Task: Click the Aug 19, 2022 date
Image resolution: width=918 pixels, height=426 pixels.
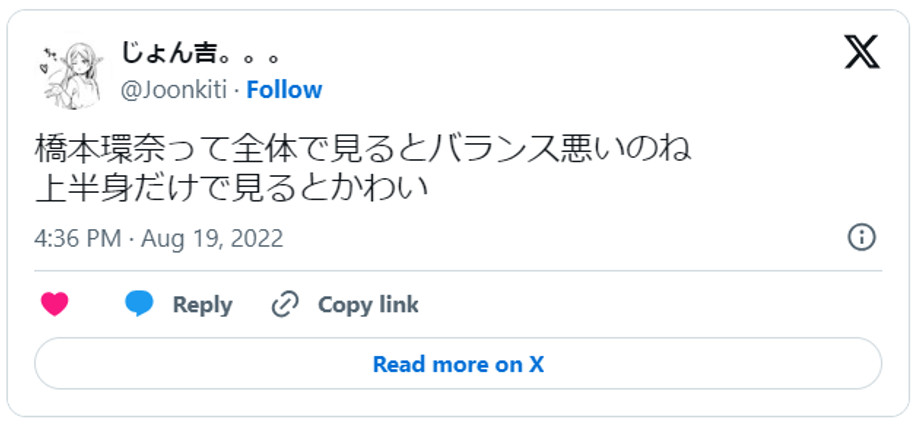Action: point(212,239)
